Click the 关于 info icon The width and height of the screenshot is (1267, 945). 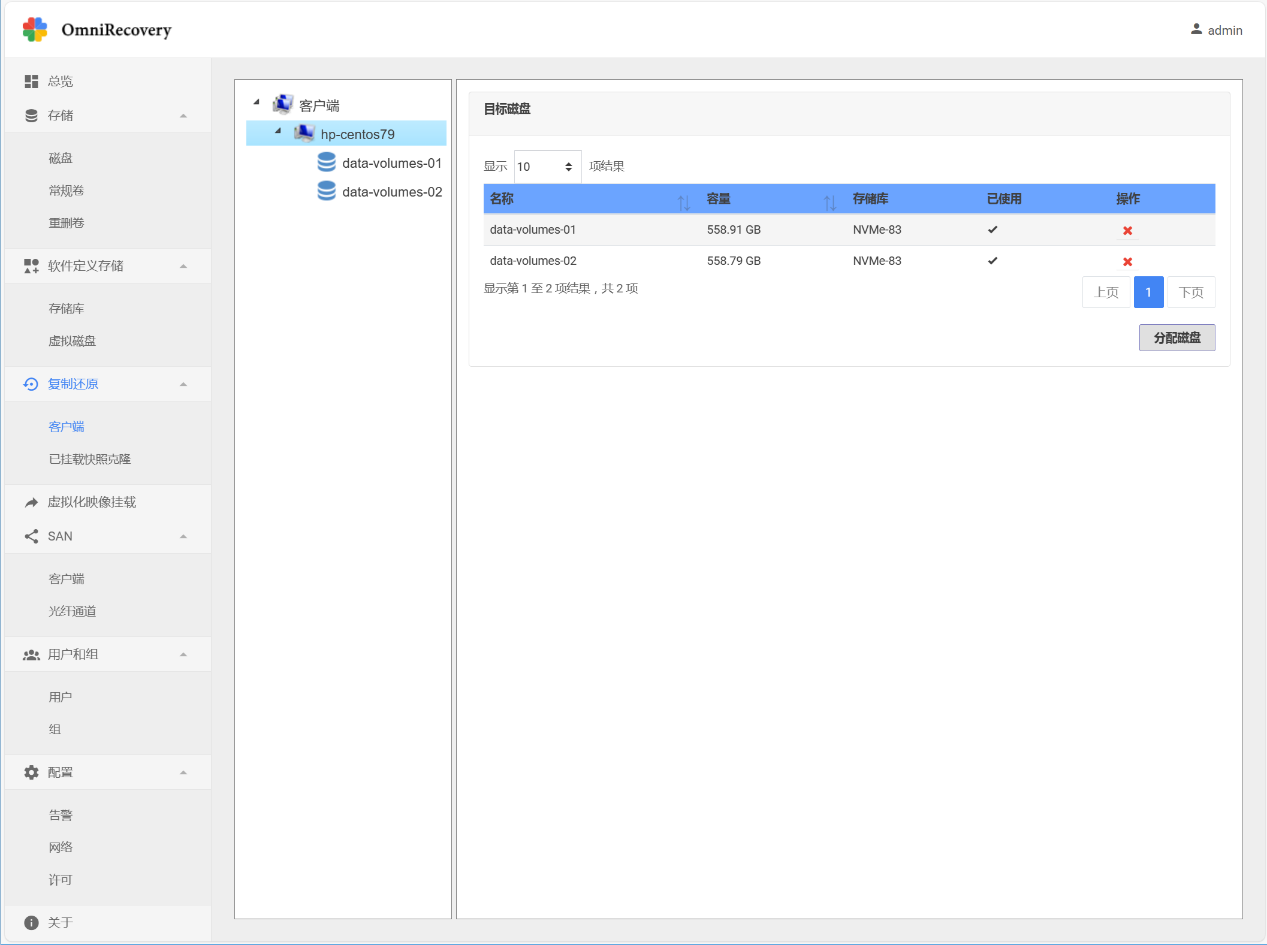(x=31, y=922)
